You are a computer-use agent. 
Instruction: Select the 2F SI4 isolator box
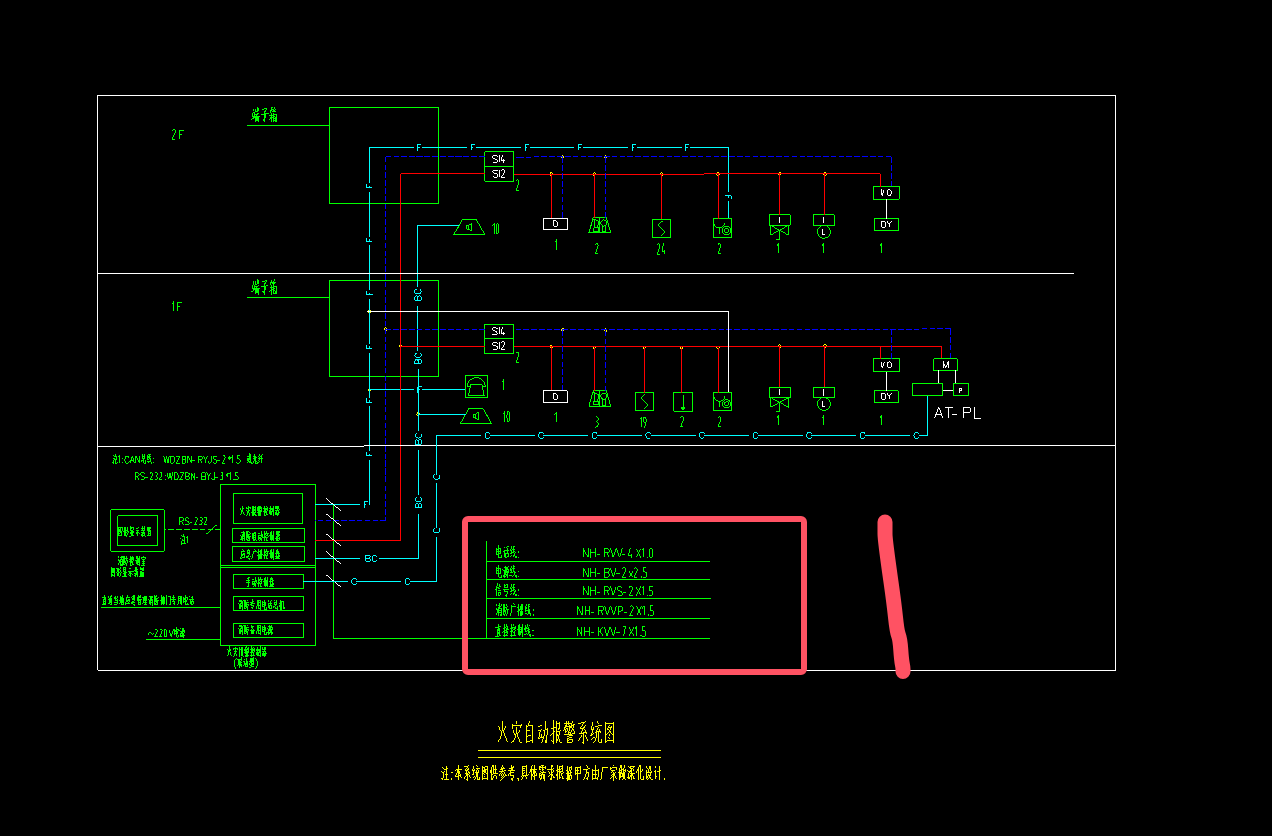499,159
